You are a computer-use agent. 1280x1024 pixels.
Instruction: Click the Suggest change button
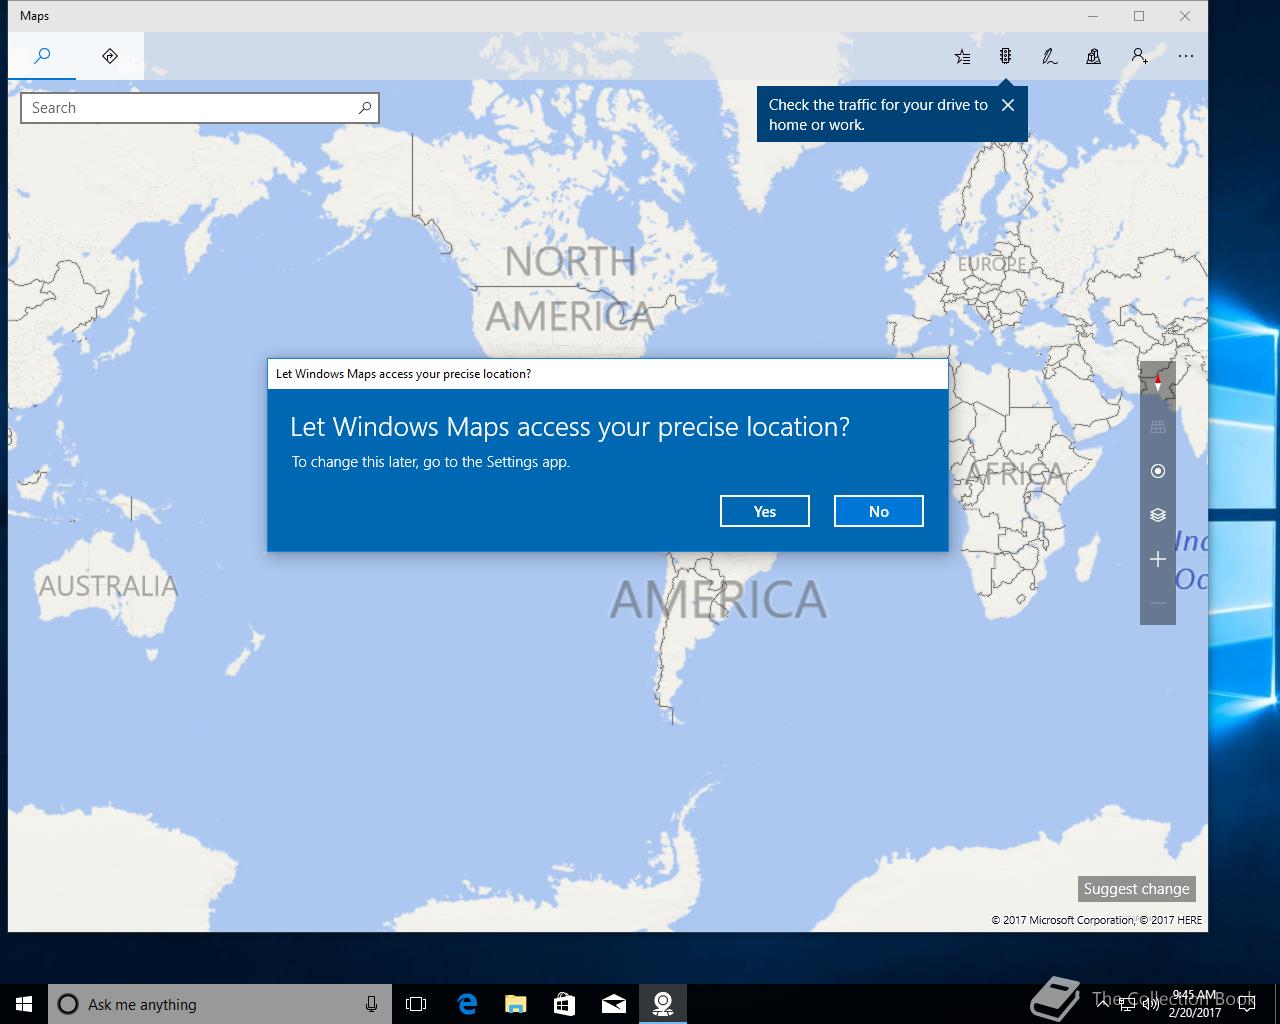1136,889
